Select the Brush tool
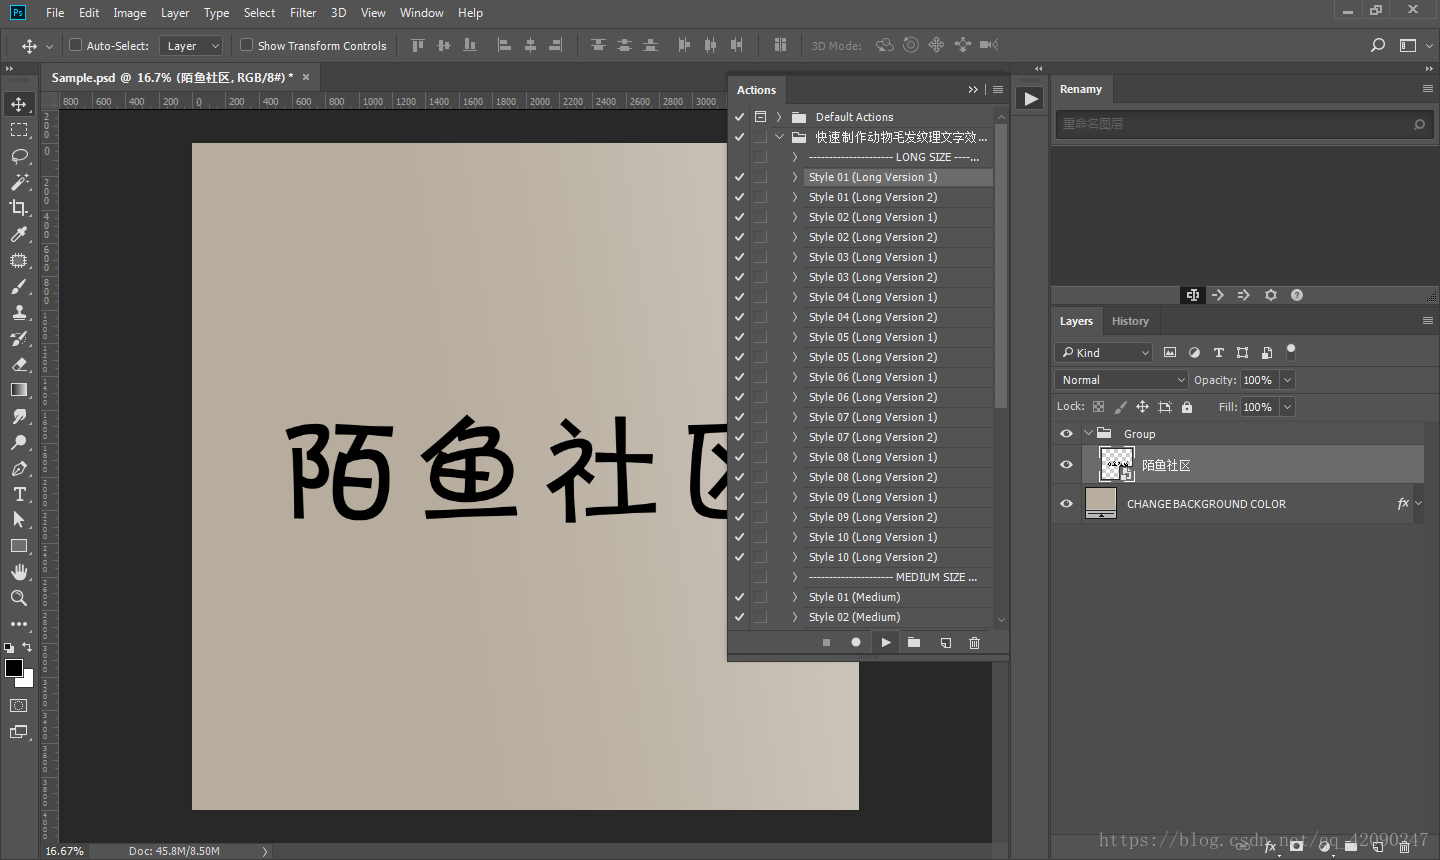The height and width of the screenshot is (860, 1440). pos(19,286)
